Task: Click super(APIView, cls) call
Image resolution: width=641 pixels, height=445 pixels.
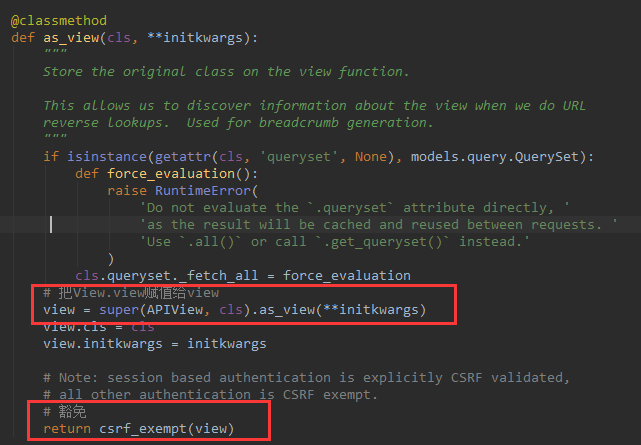Action: click(x=175, y=310)
